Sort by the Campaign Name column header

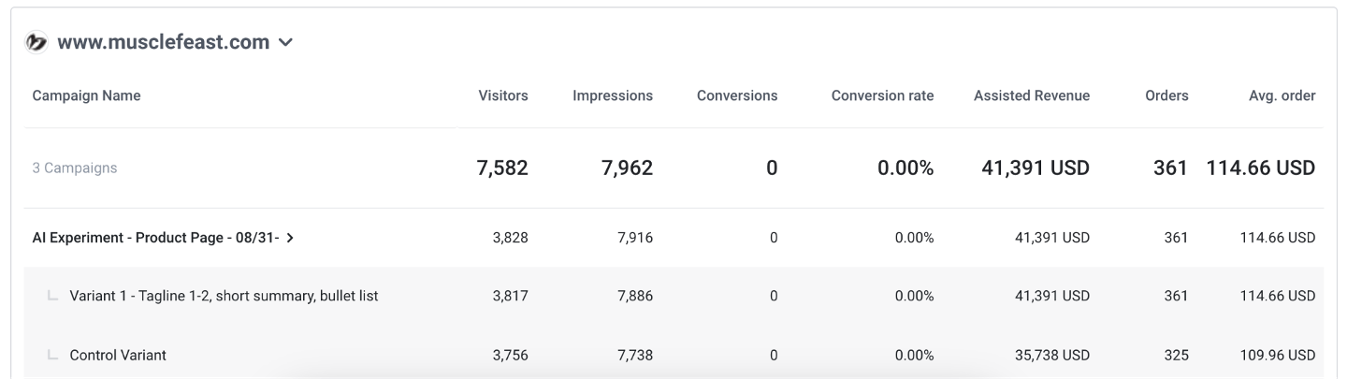87,96
